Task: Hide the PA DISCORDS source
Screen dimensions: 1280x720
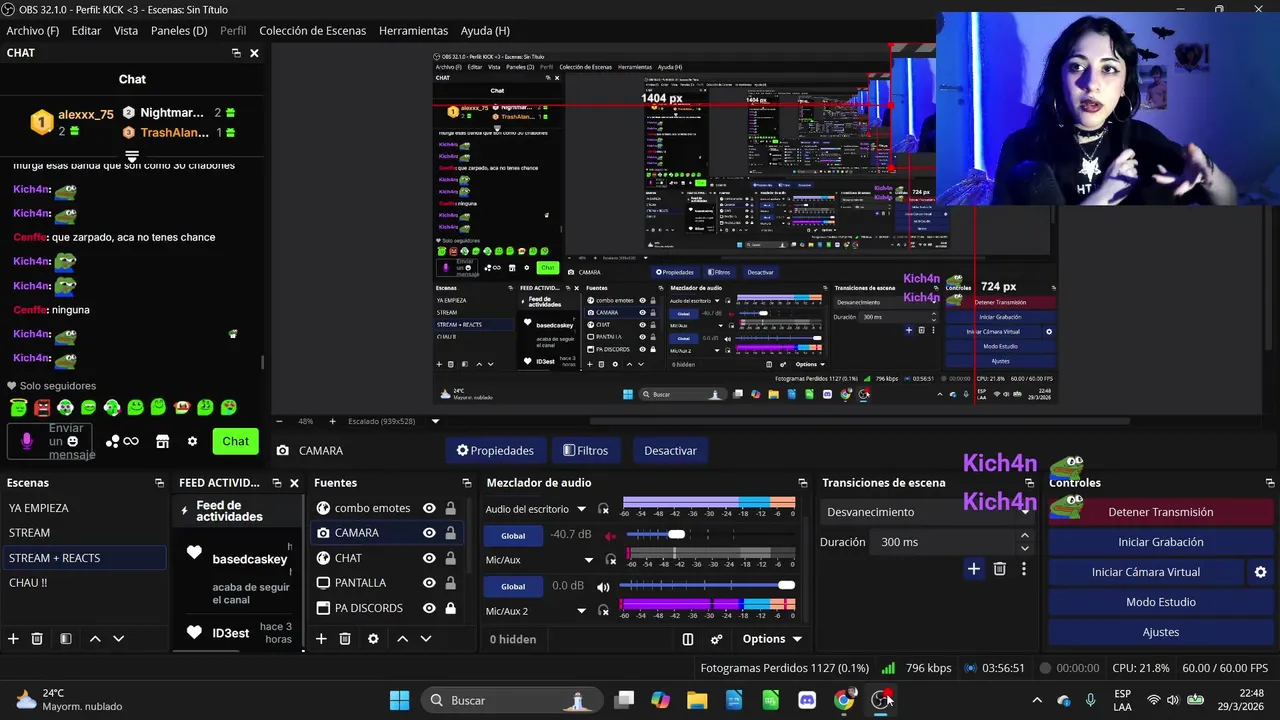Action: click(x=429, y=608)
